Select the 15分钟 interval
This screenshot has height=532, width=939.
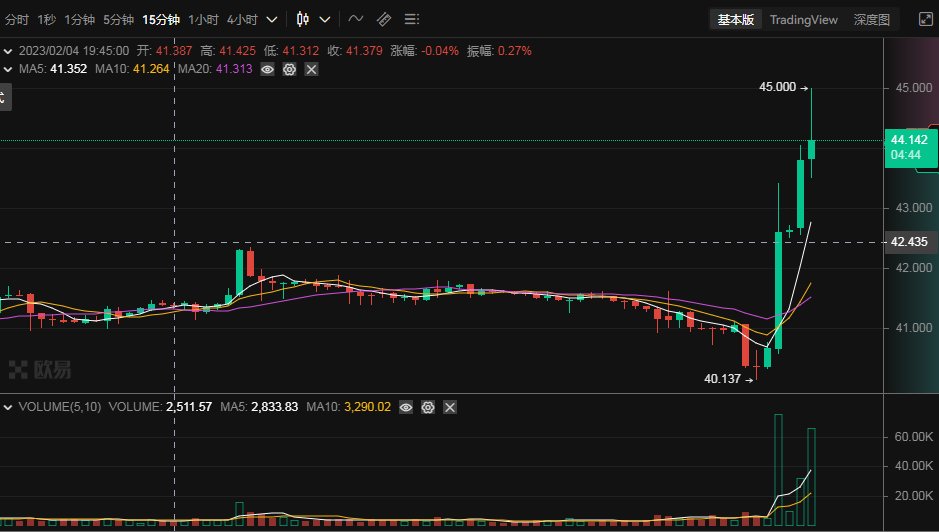point(161,20)
